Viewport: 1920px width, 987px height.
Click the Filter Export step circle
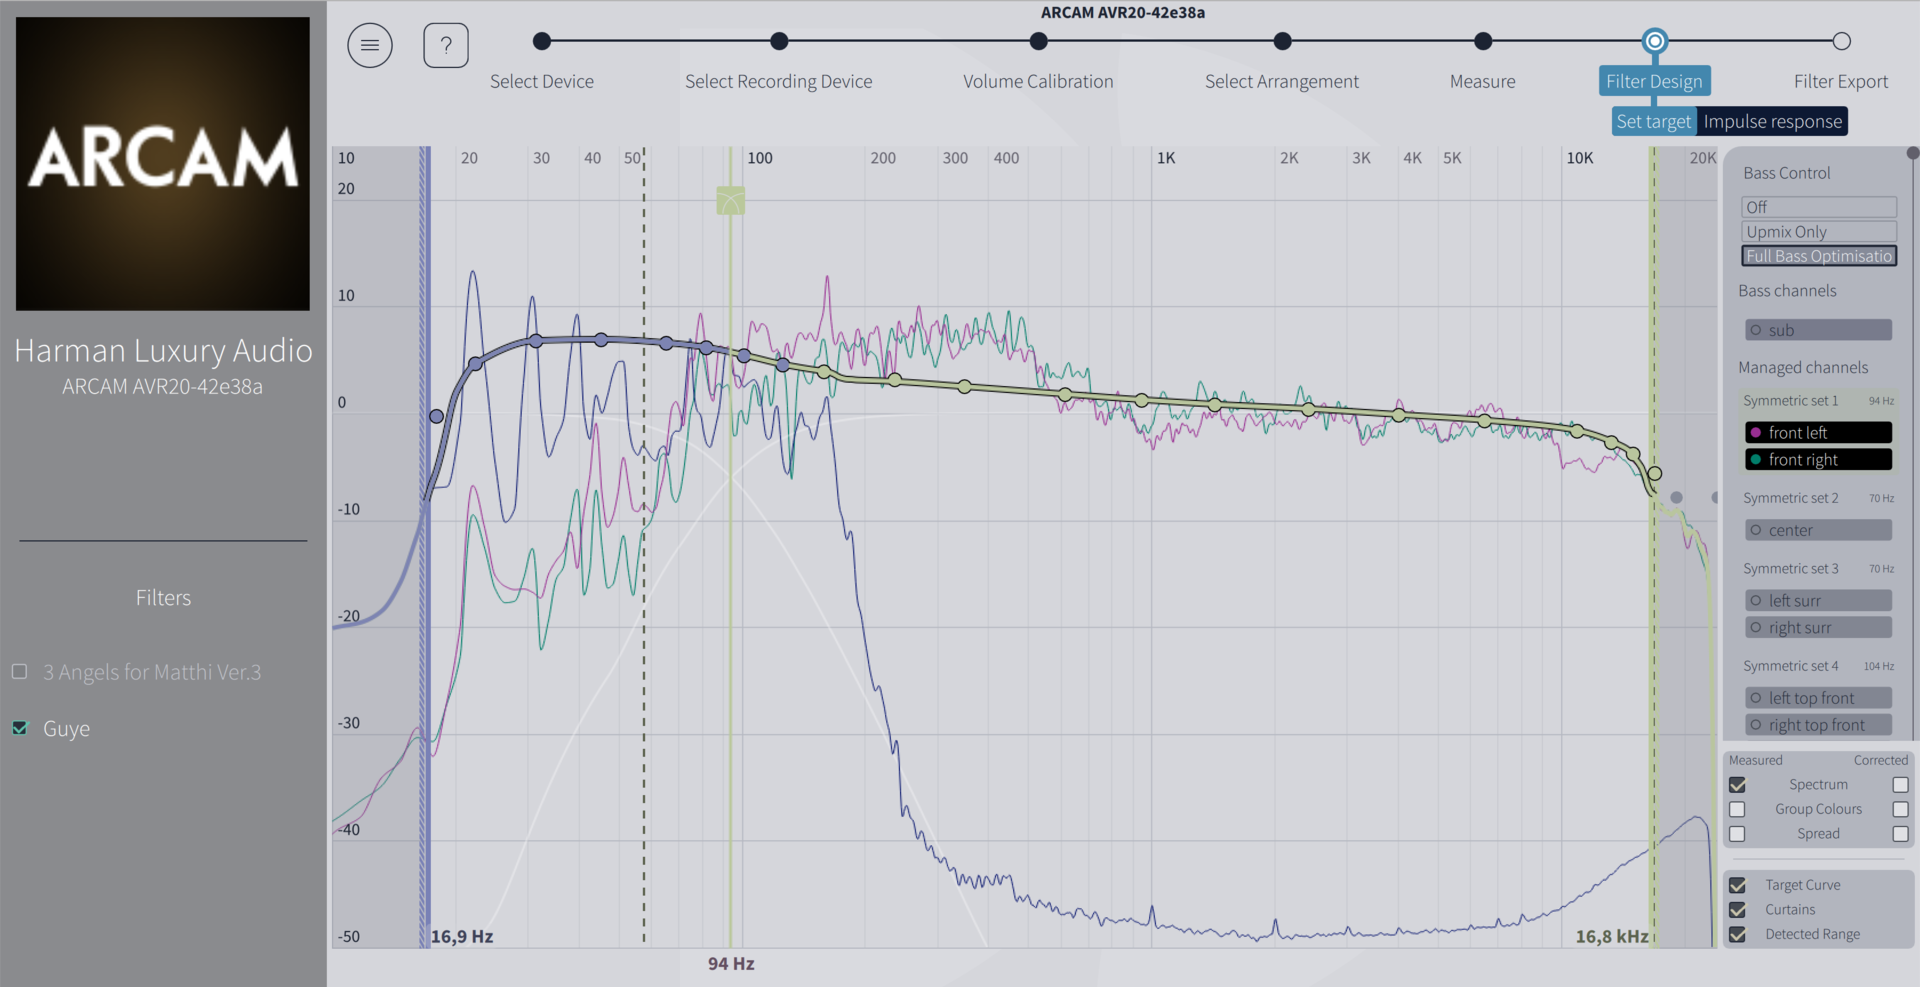[x=1841, y=41]
